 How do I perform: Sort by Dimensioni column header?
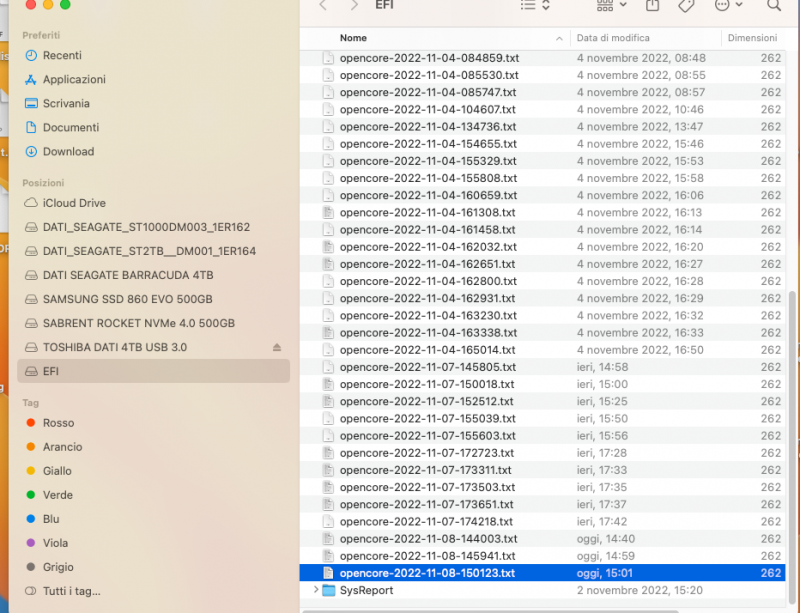click(x=752, y=38)
